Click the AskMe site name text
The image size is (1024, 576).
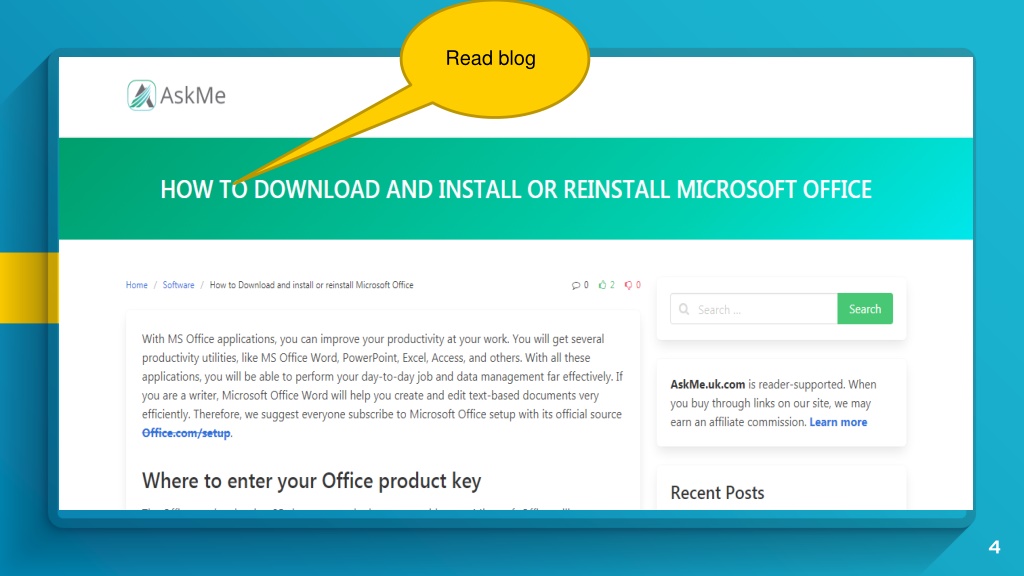tap(193, 95)
